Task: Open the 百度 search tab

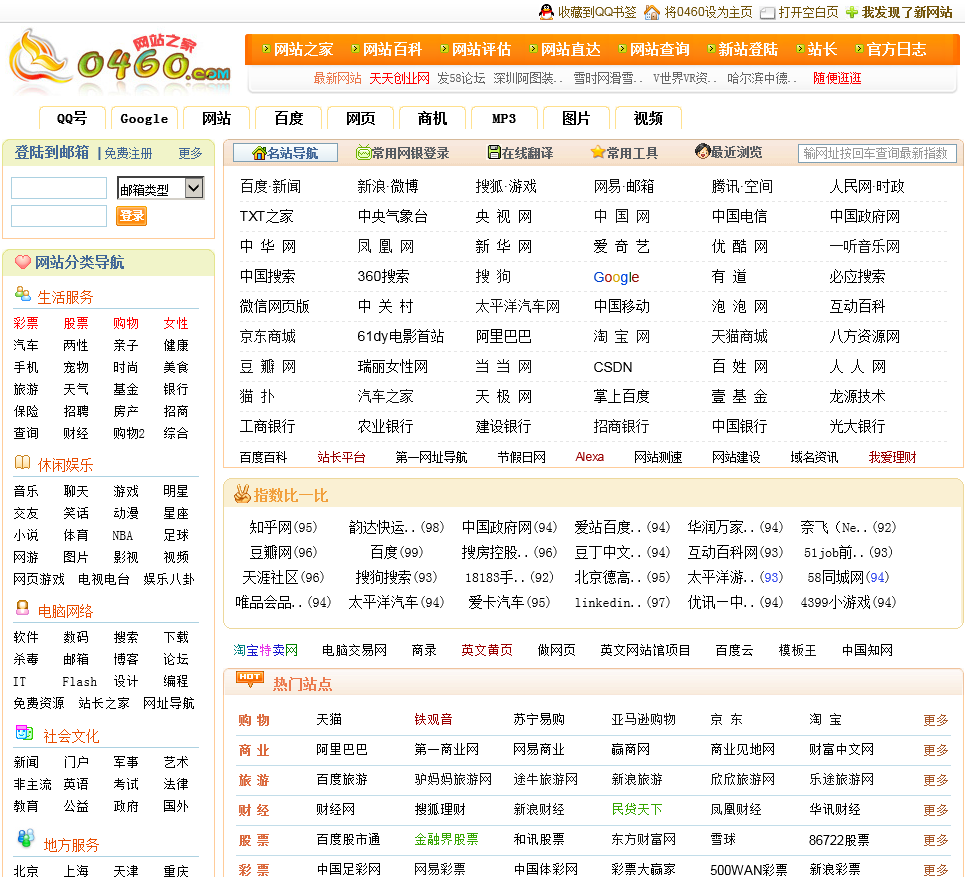Action: click(x=288, y=118)
